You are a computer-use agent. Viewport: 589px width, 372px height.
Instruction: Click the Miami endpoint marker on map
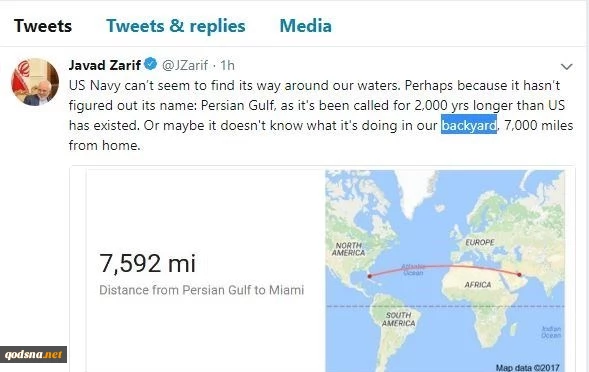370,276
